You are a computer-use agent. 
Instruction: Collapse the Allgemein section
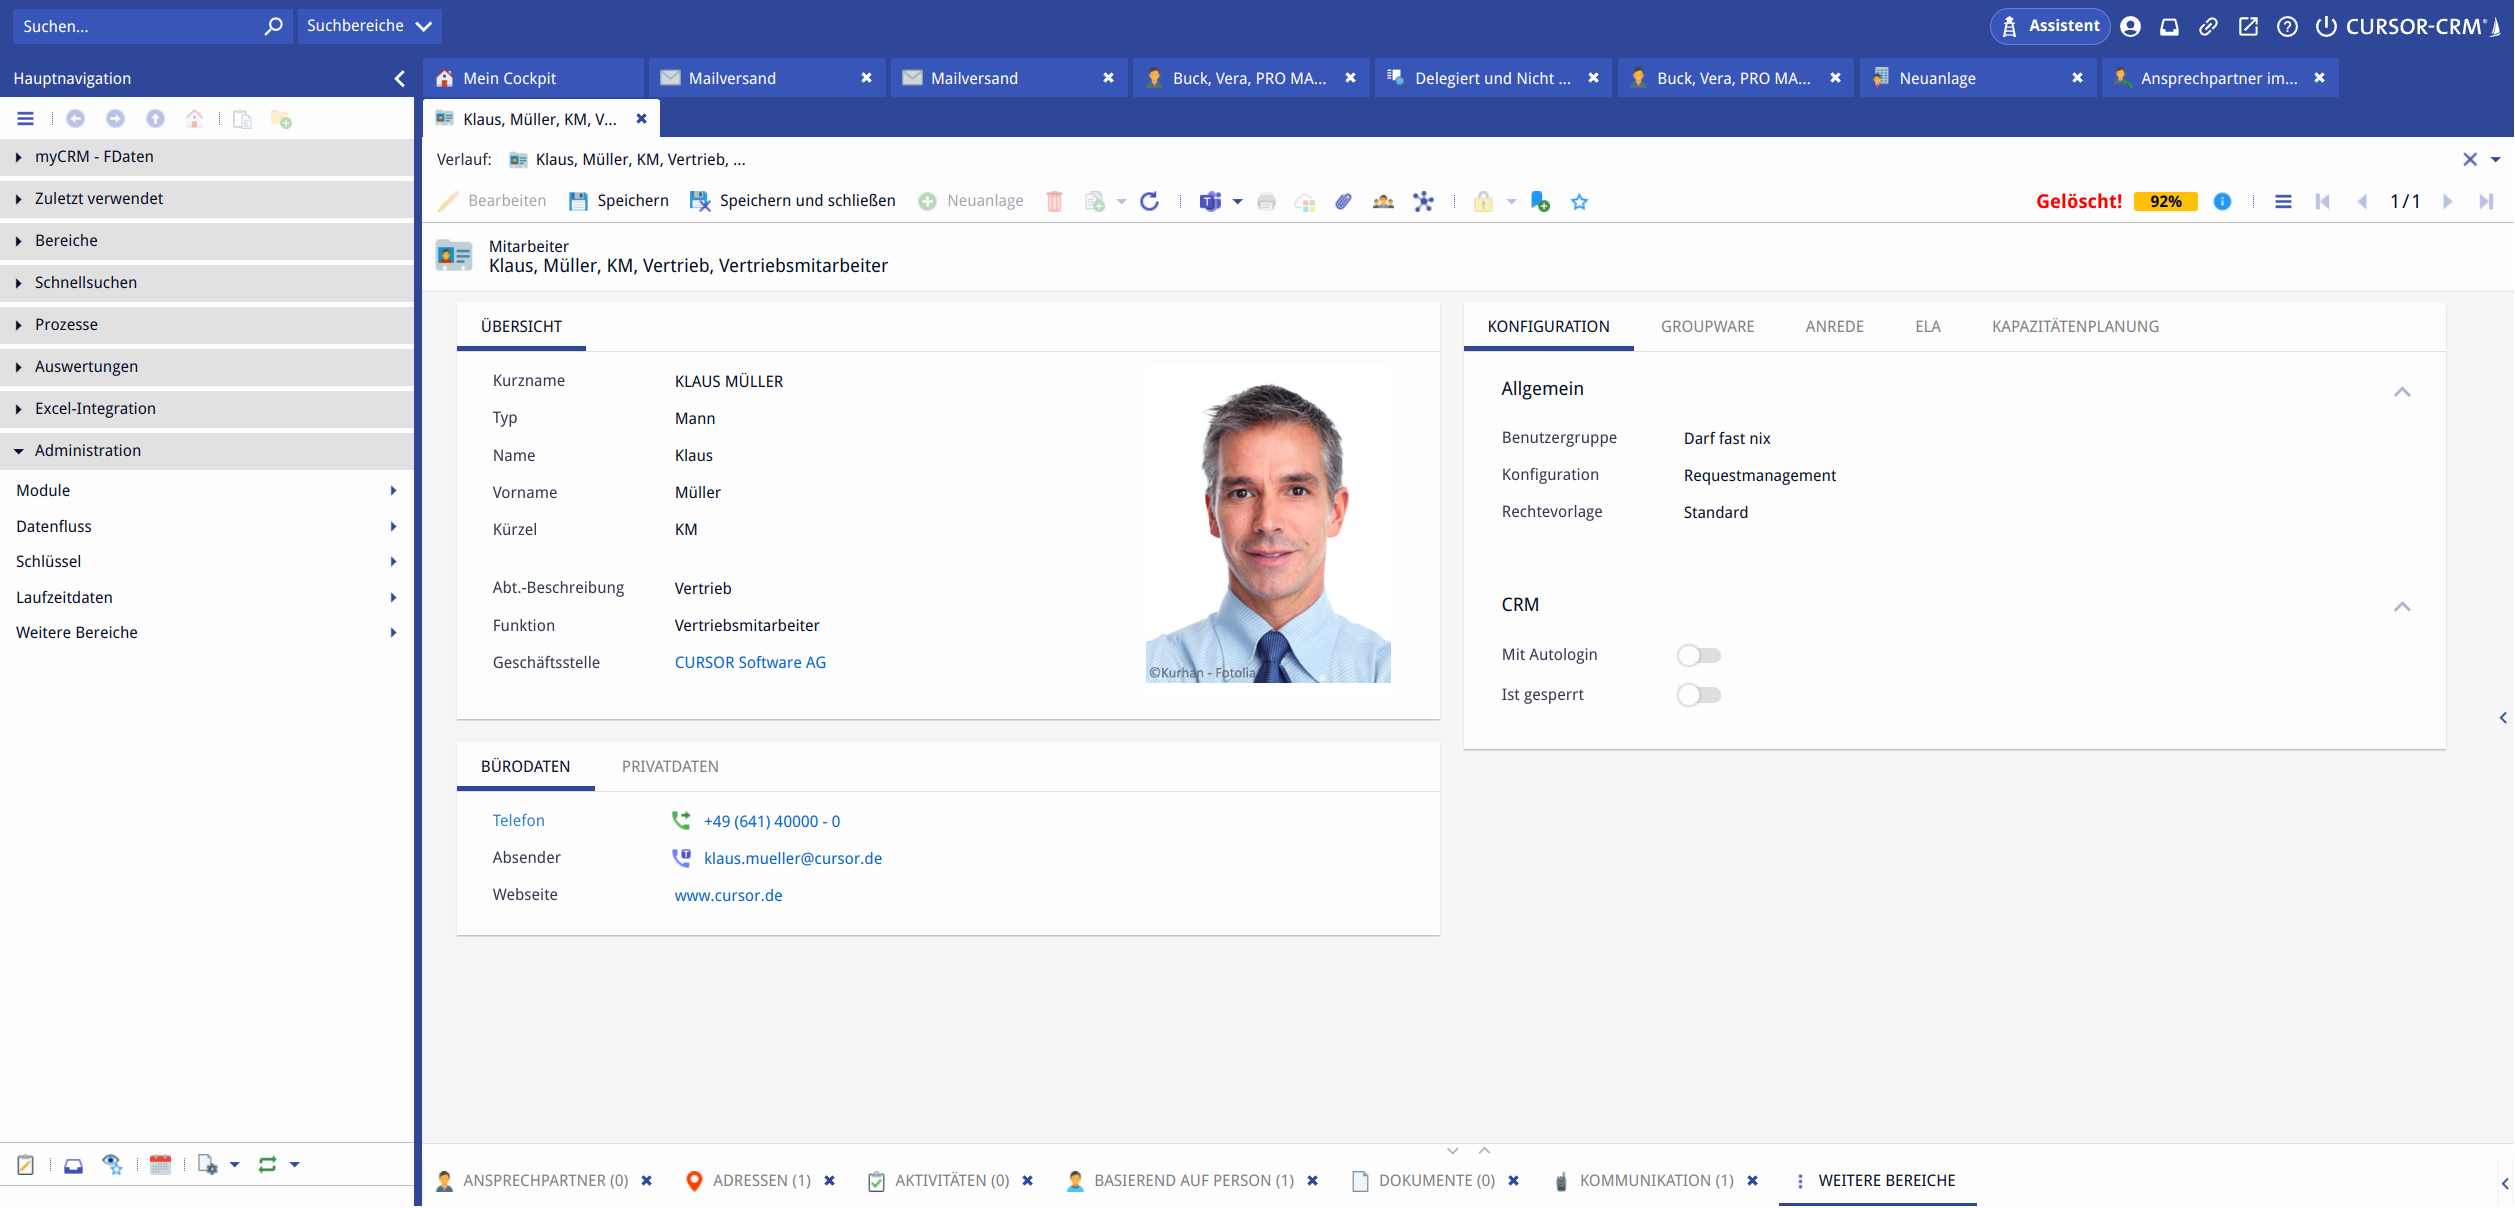(x=2402, y=392)
